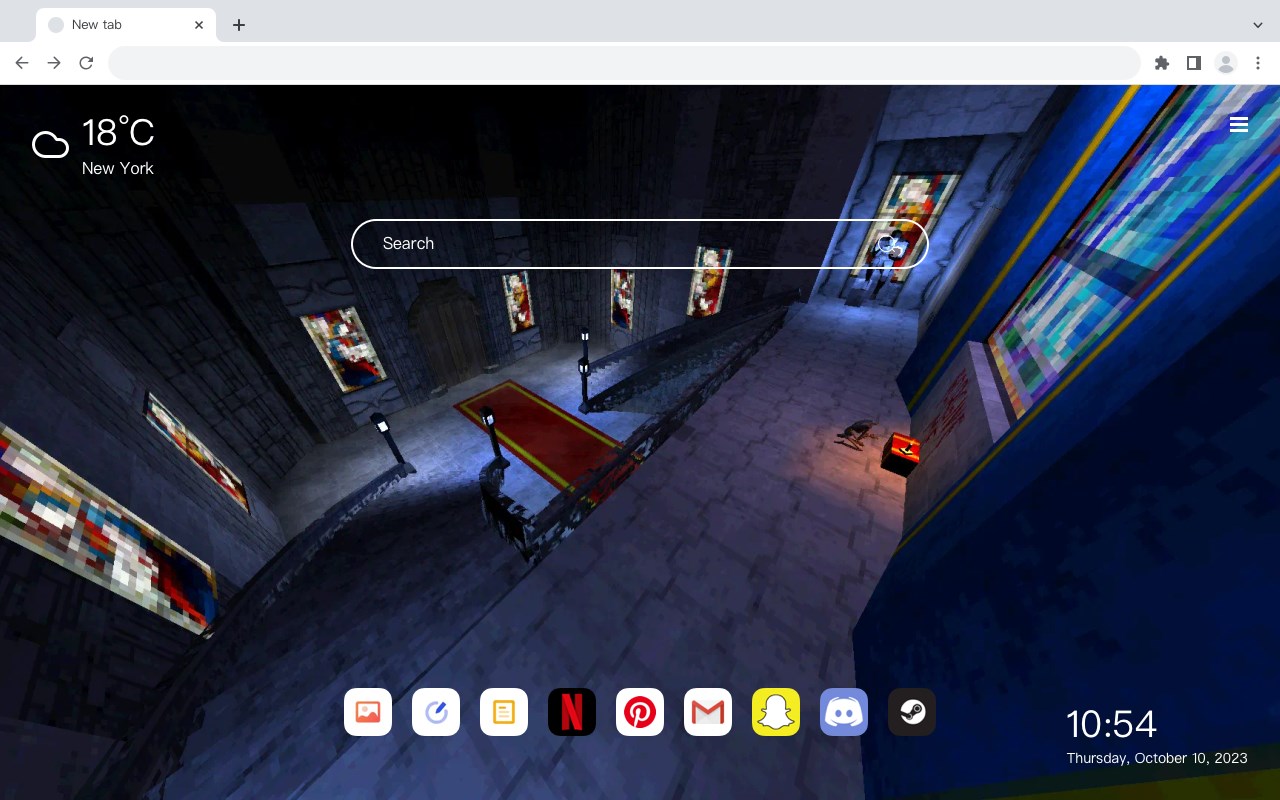Click the Thursday, October 10, 2023 date

pyautogui.click(x=1157, y=758)
